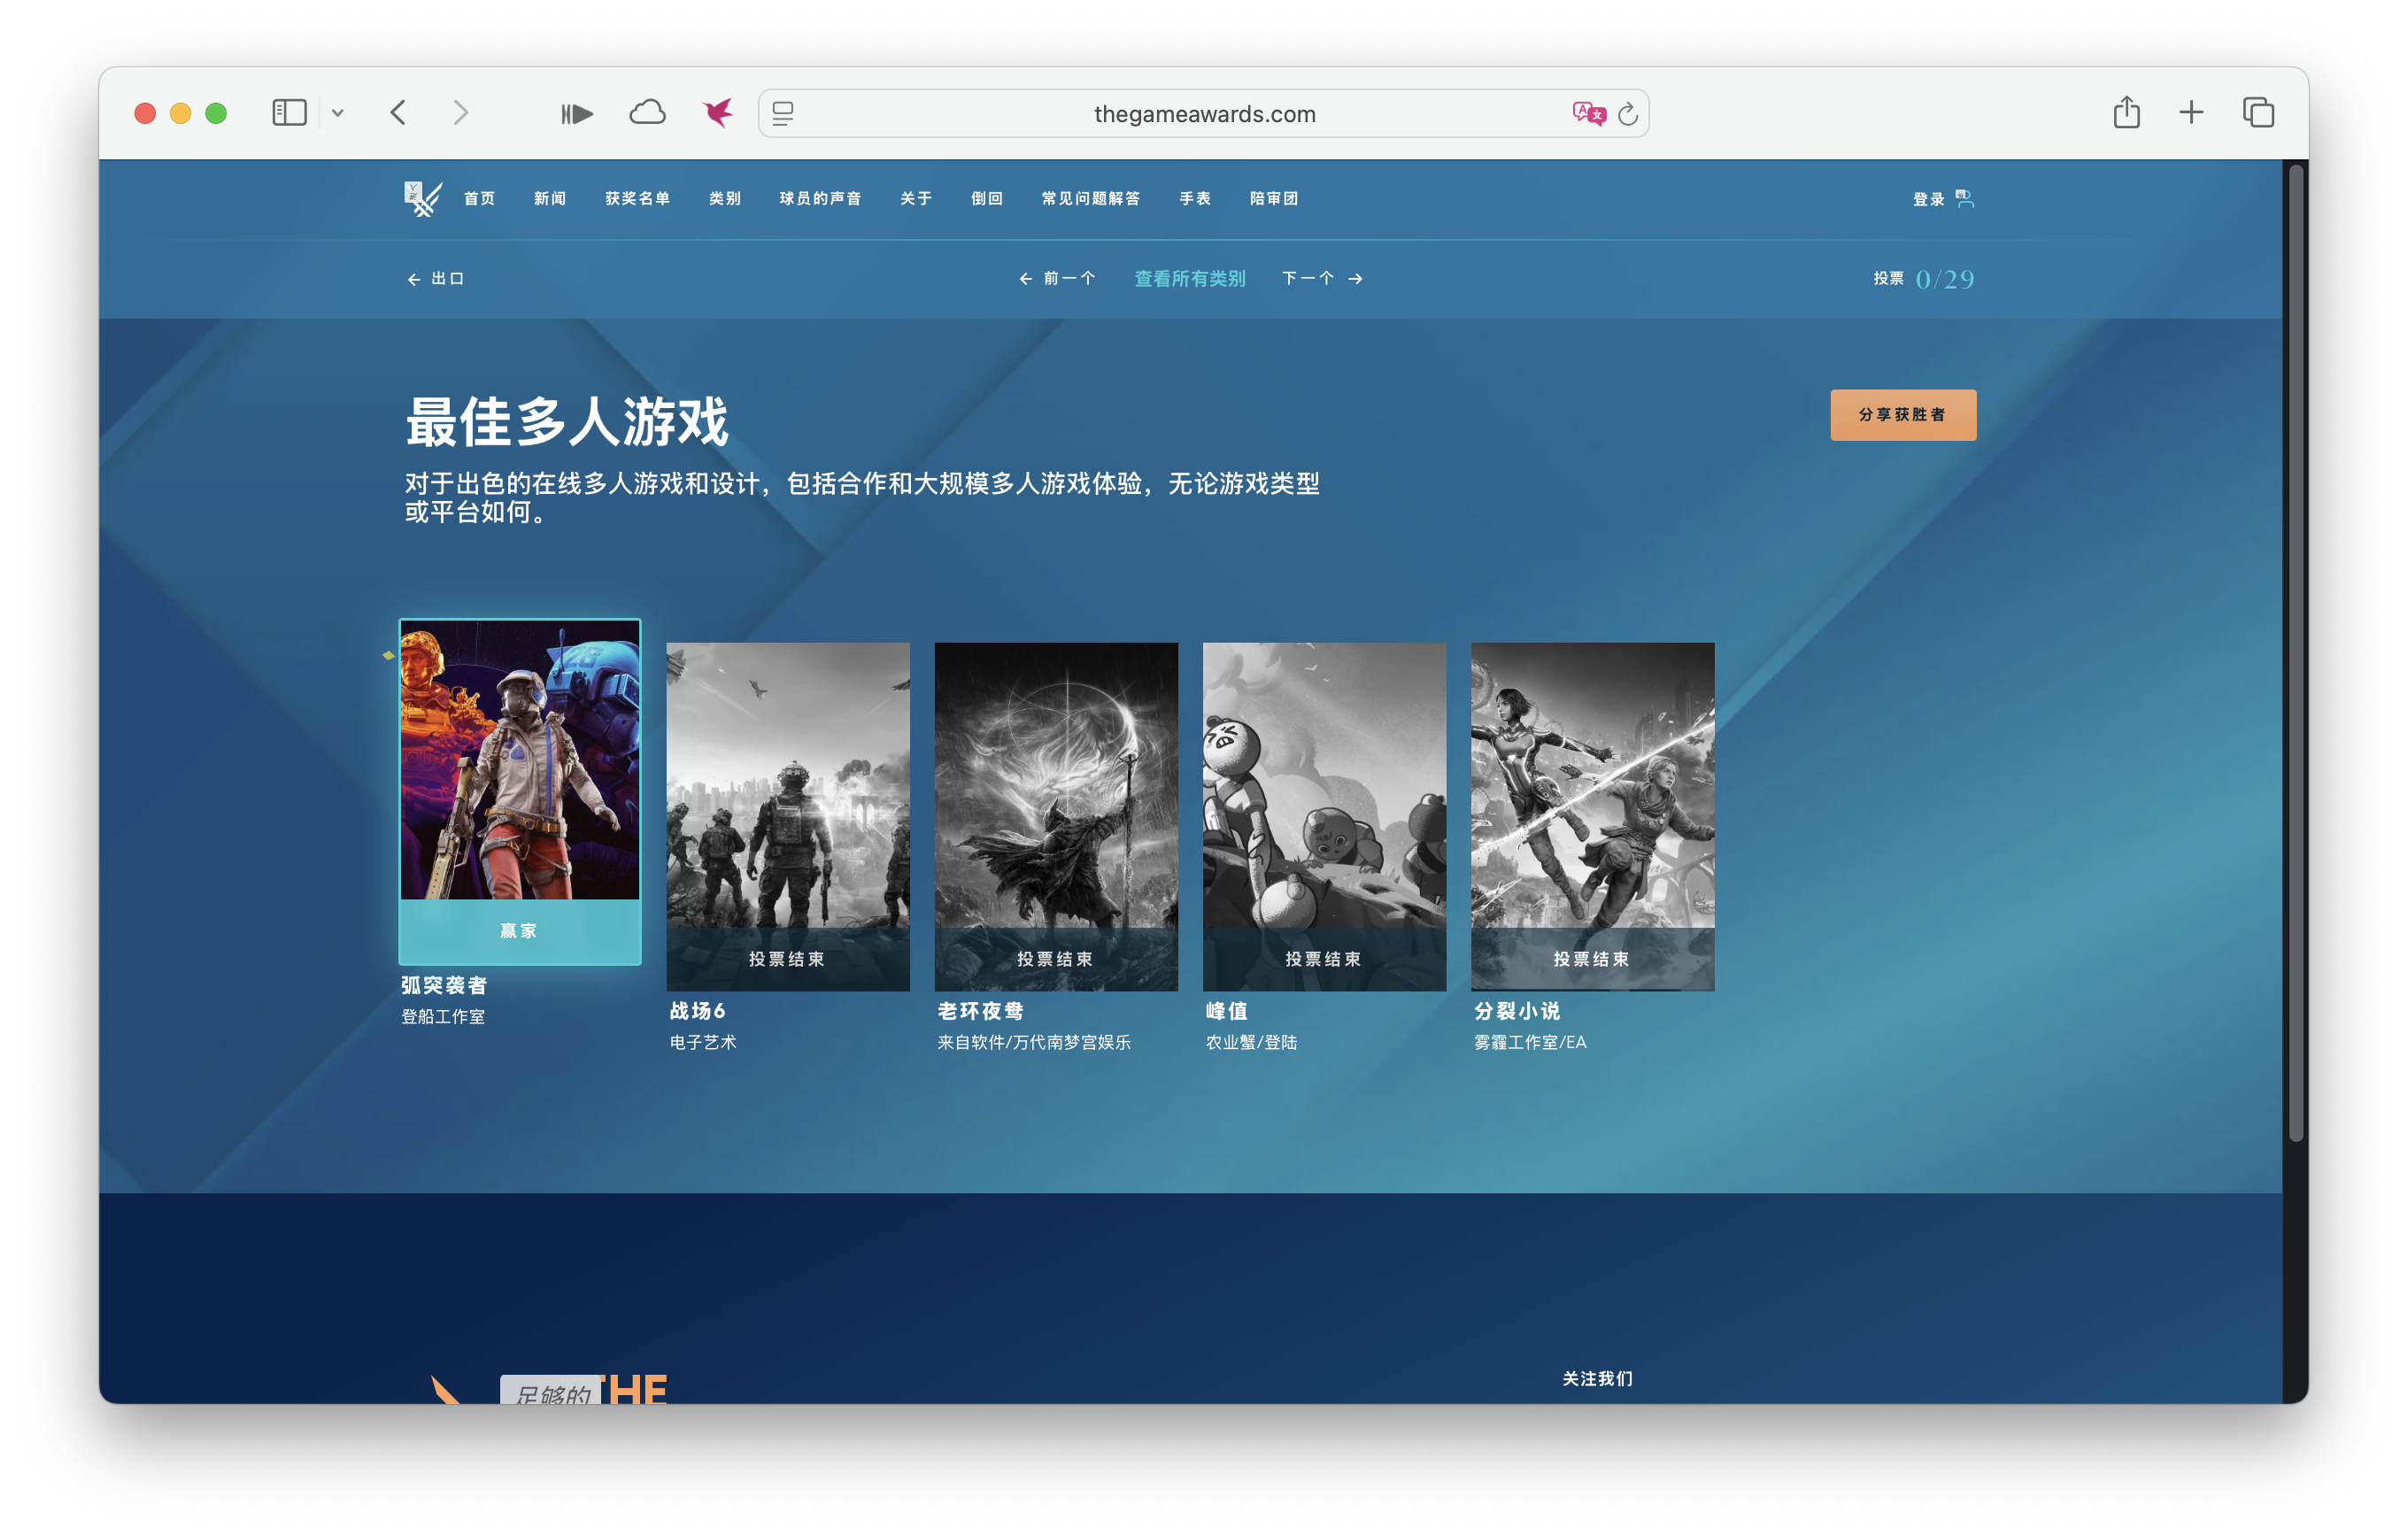Click the pink bird extension icon
Screen dimensions: 2408x1535
tap(718, 112)
